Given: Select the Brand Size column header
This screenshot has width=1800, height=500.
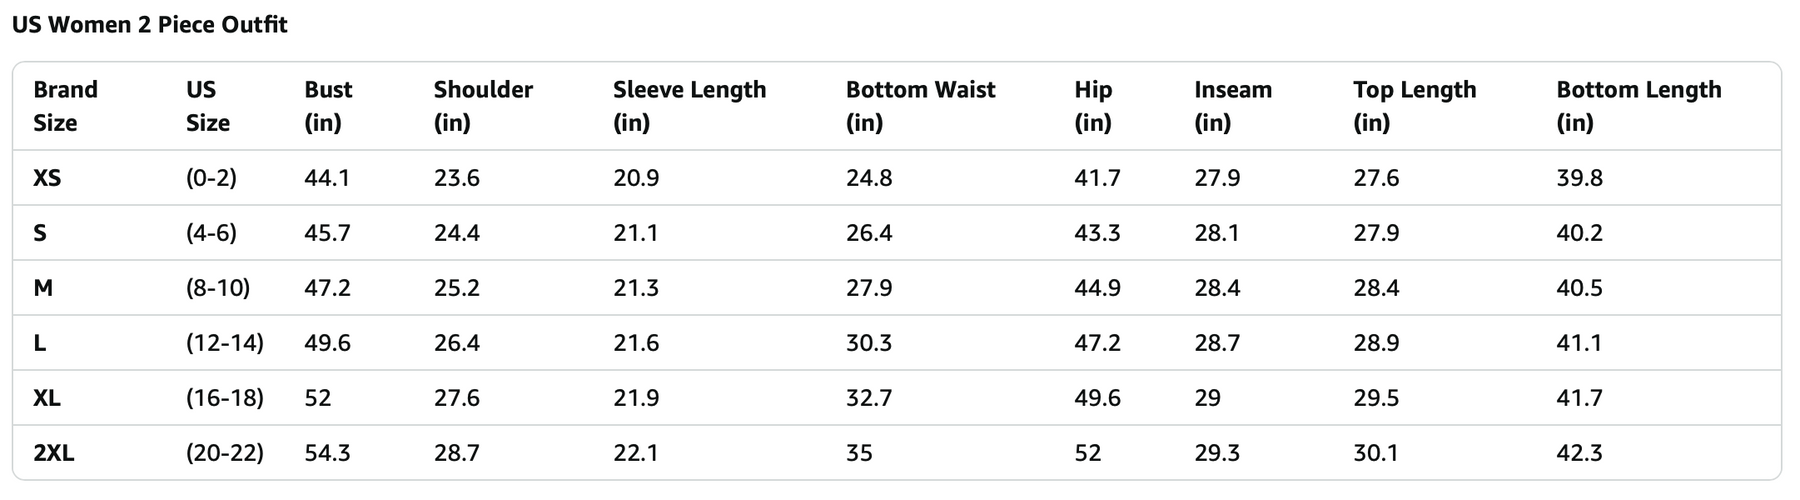Looking at the screenshot, I should [66, 106].
